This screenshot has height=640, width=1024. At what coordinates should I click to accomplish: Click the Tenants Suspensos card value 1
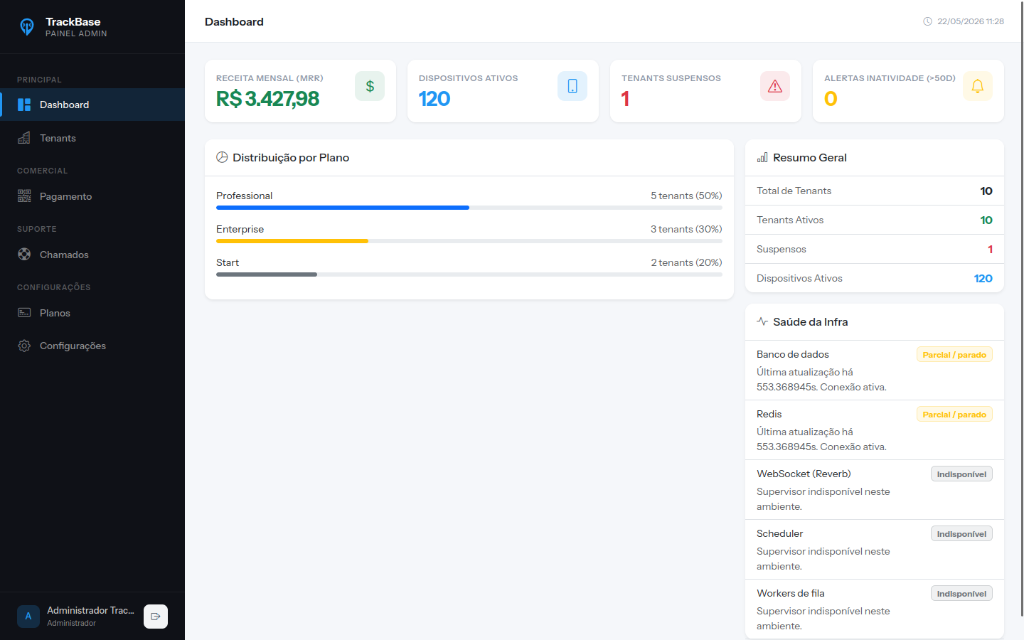pyautogui.click(x=625, y=99)
